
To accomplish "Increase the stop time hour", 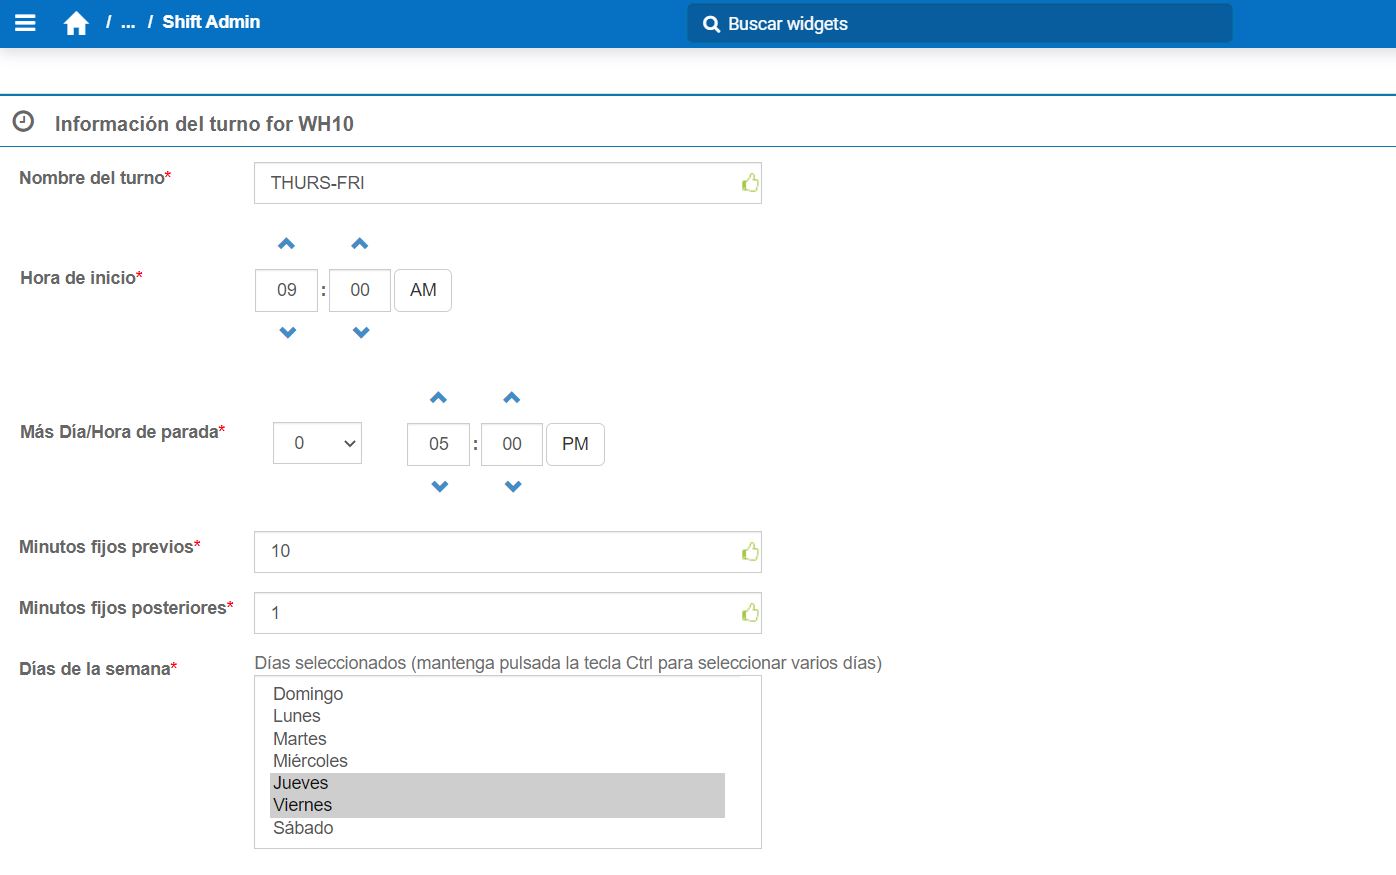I will pyautogui.click(x=438, y=398).
